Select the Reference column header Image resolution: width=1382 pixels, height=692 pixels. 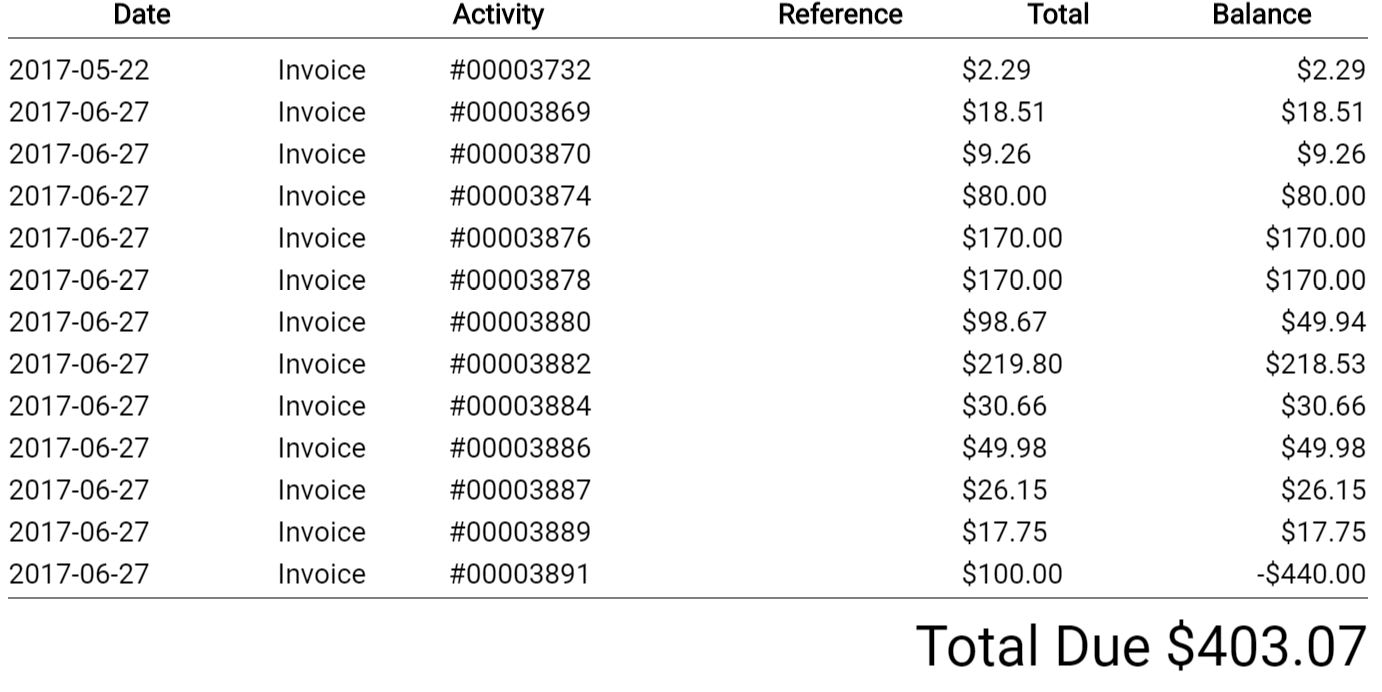(x=840, y=15)
